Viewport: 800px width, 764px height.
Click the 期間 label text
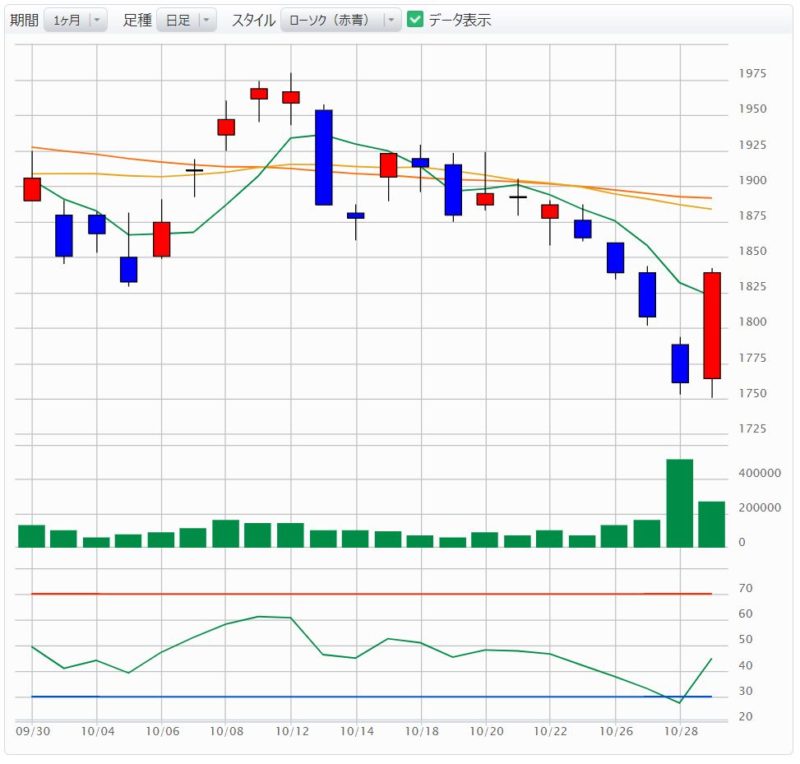pos(24,20)
